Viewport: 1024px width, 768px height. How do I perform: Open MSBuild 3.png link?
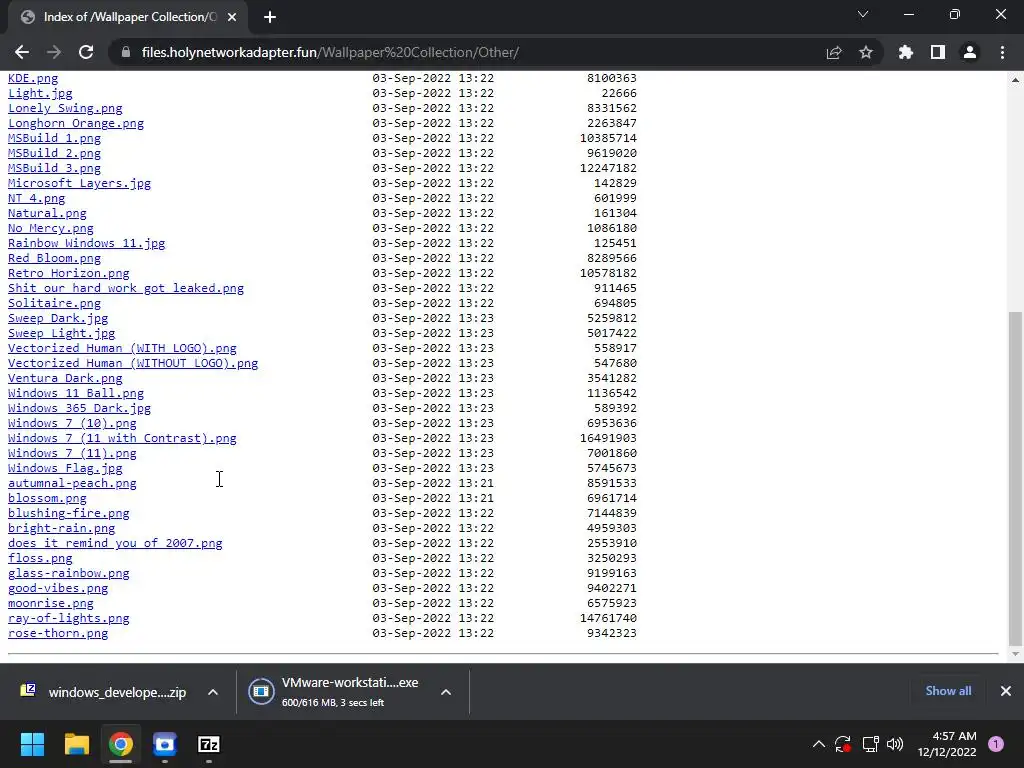54,168
